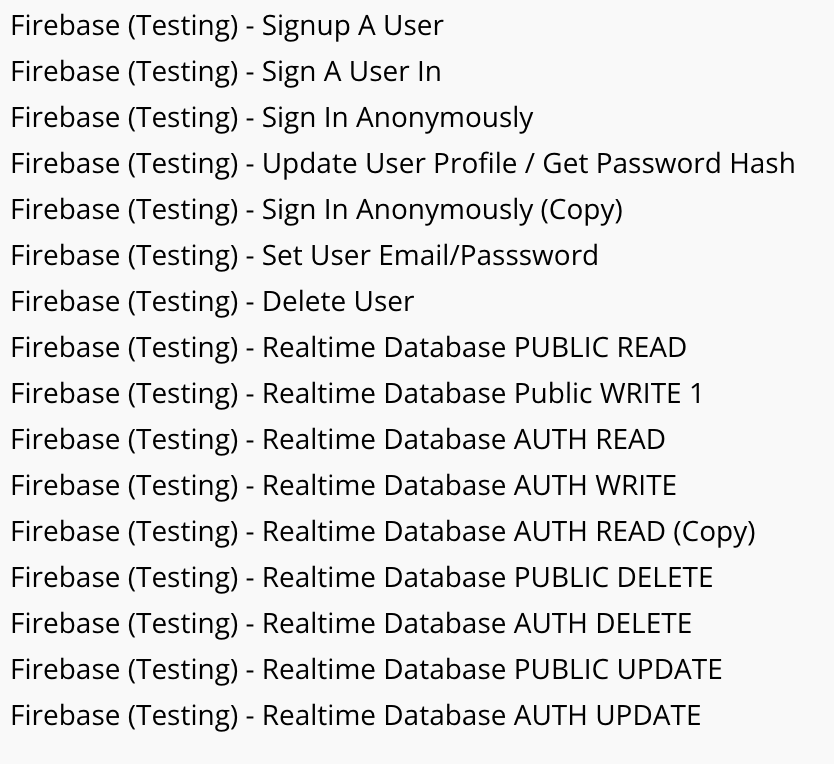This screenshot has height=764, width=834.
Task: Open the Signup A User item
Action: (x=227, y=26)
